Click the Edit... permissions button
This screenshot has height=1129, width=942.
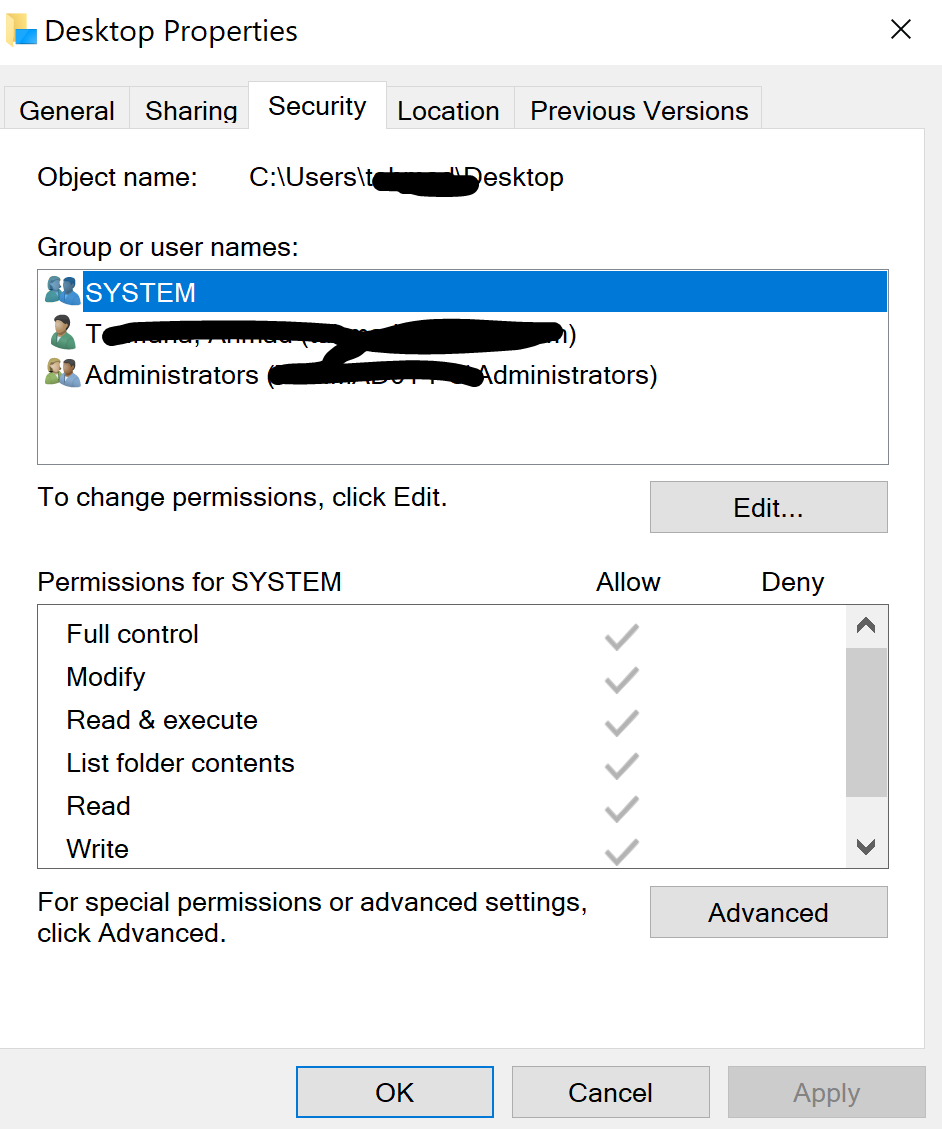(x=768, y=508)
